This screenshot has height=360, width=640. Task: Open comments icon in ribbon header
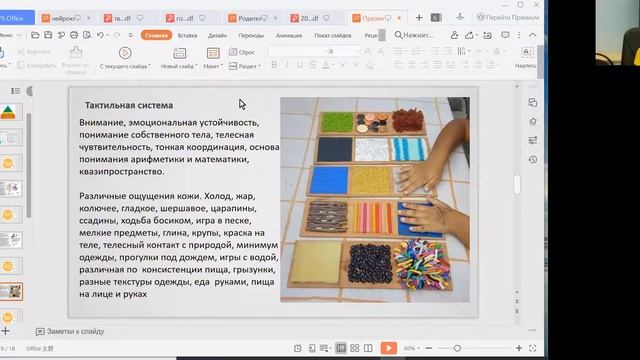tap(505, 35)
